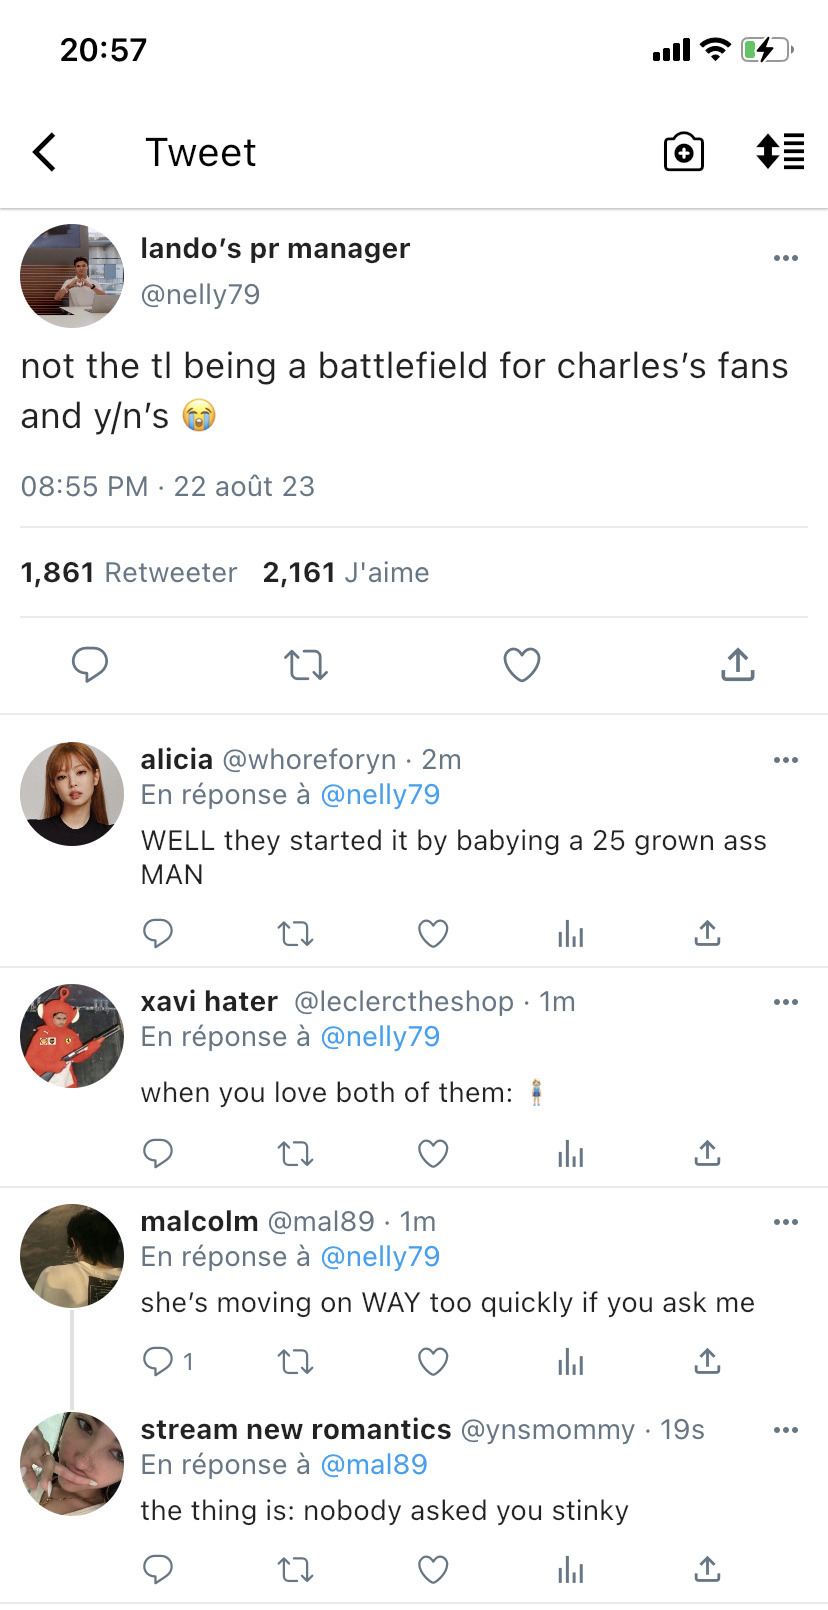Screen dimensions: 828x1610
Task: Share stream new romantics' reply
Action: pos(707,1569)
